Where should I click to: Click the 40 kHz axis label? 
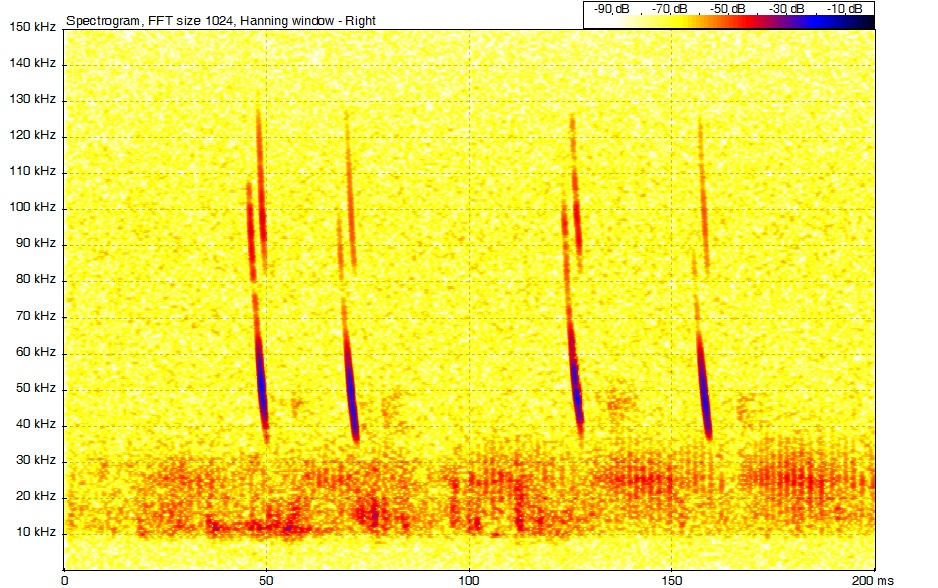pos(35,424)
